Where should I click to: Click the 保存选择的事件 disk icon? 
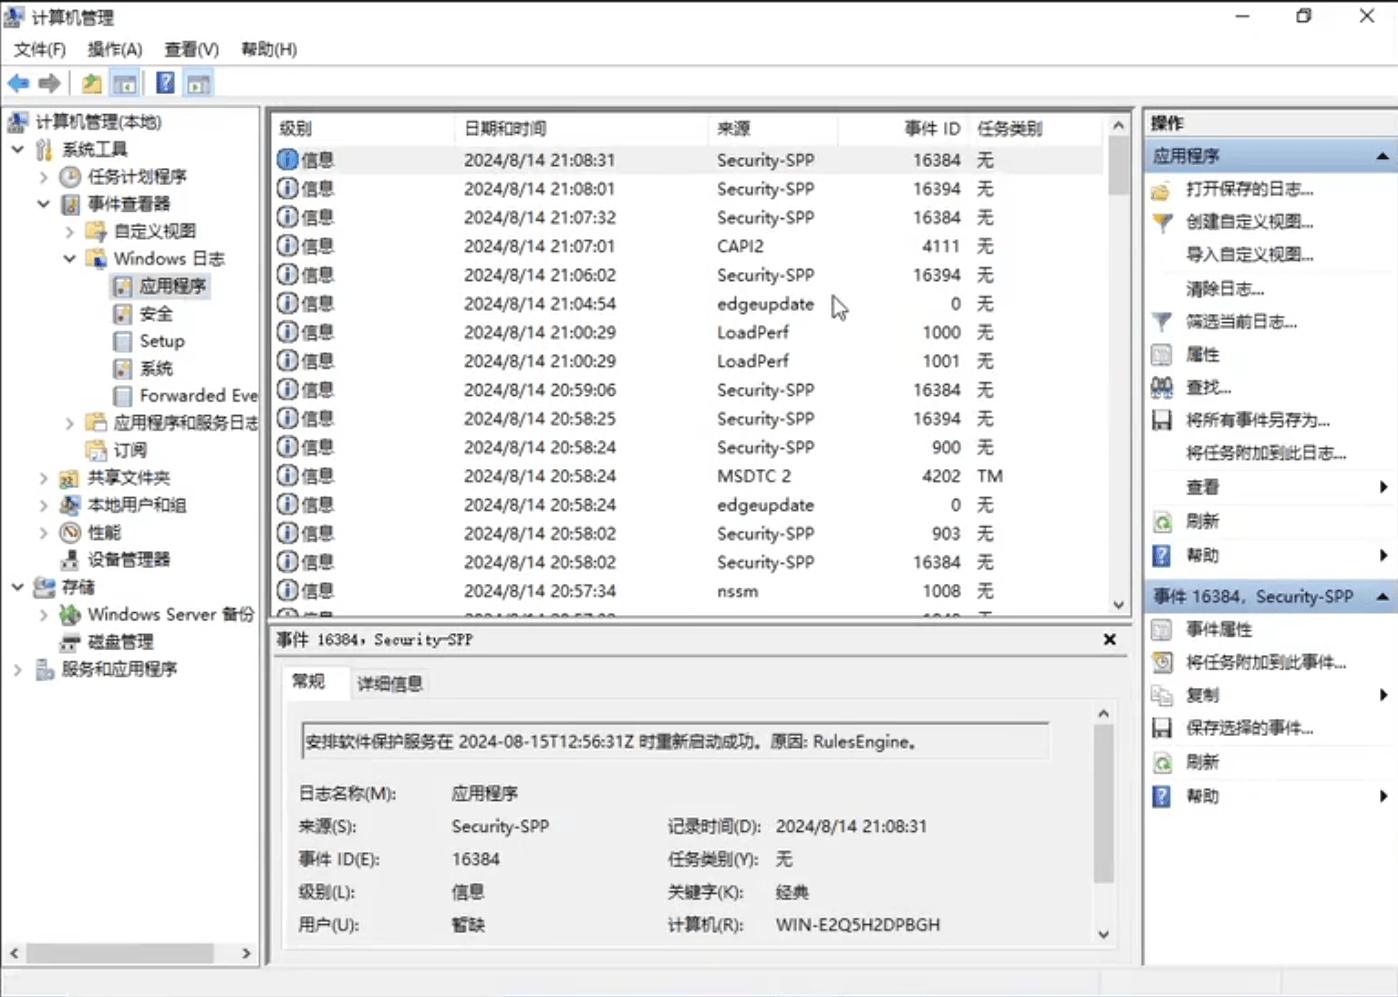1162,728
